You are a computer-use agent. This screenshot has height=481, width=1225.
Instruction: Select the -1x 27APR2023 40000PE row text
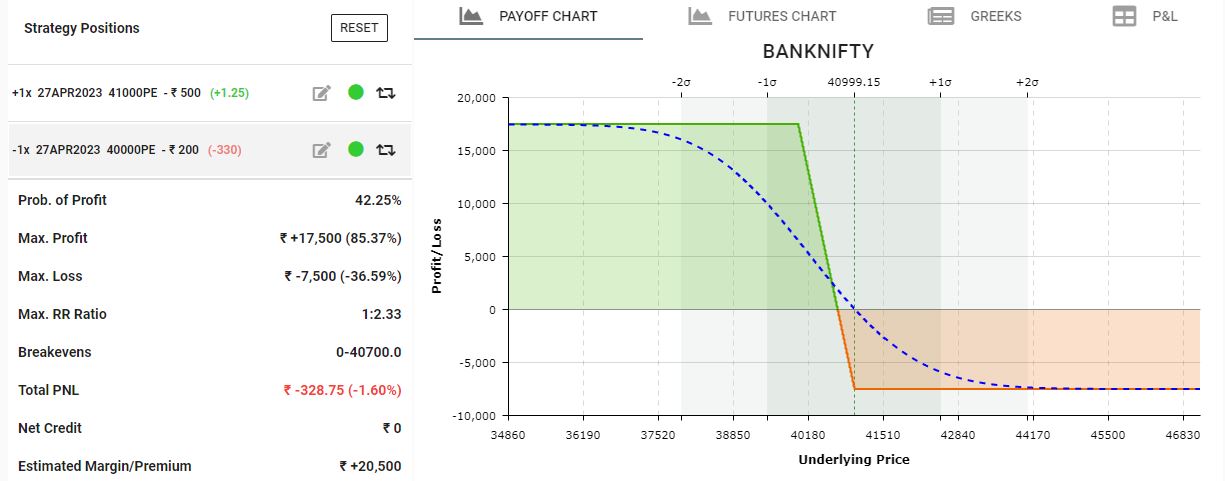click(105, 150)
